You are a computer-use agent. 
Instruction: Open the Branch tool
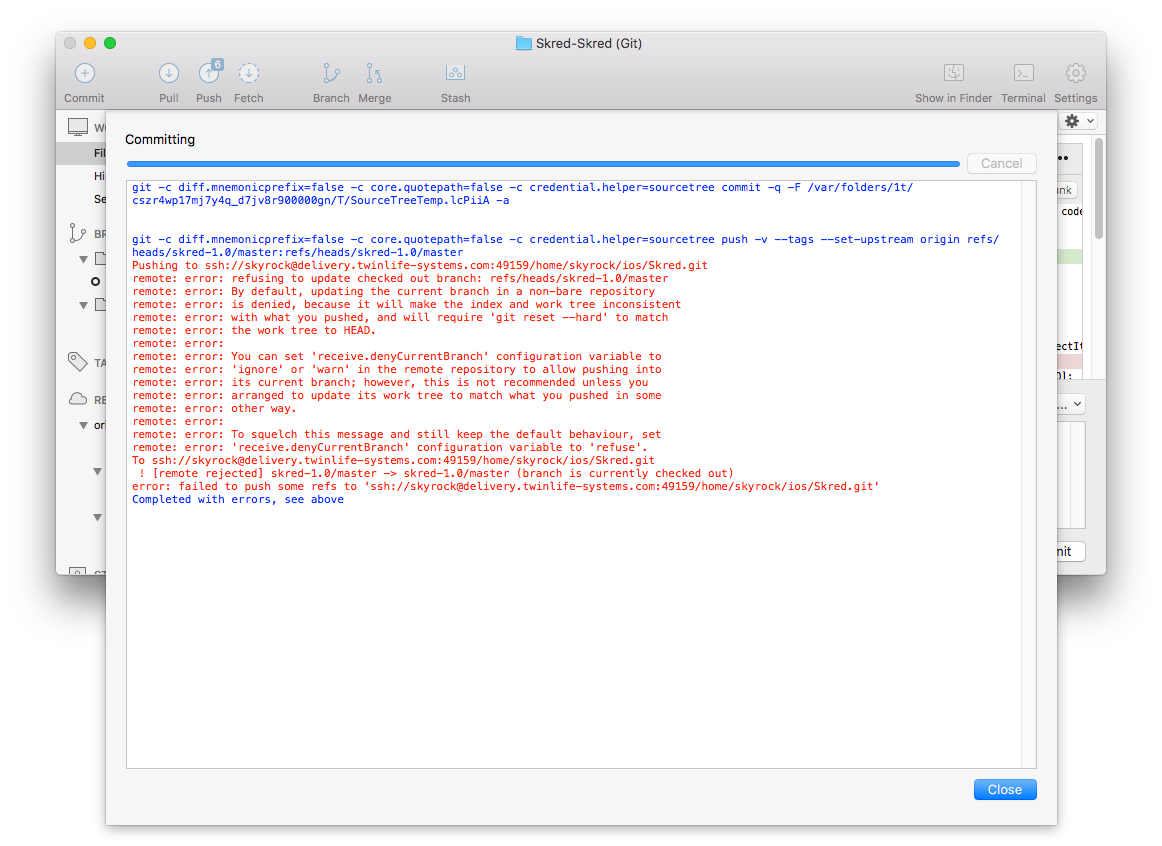pyautogui.click(x=331, y=73)
